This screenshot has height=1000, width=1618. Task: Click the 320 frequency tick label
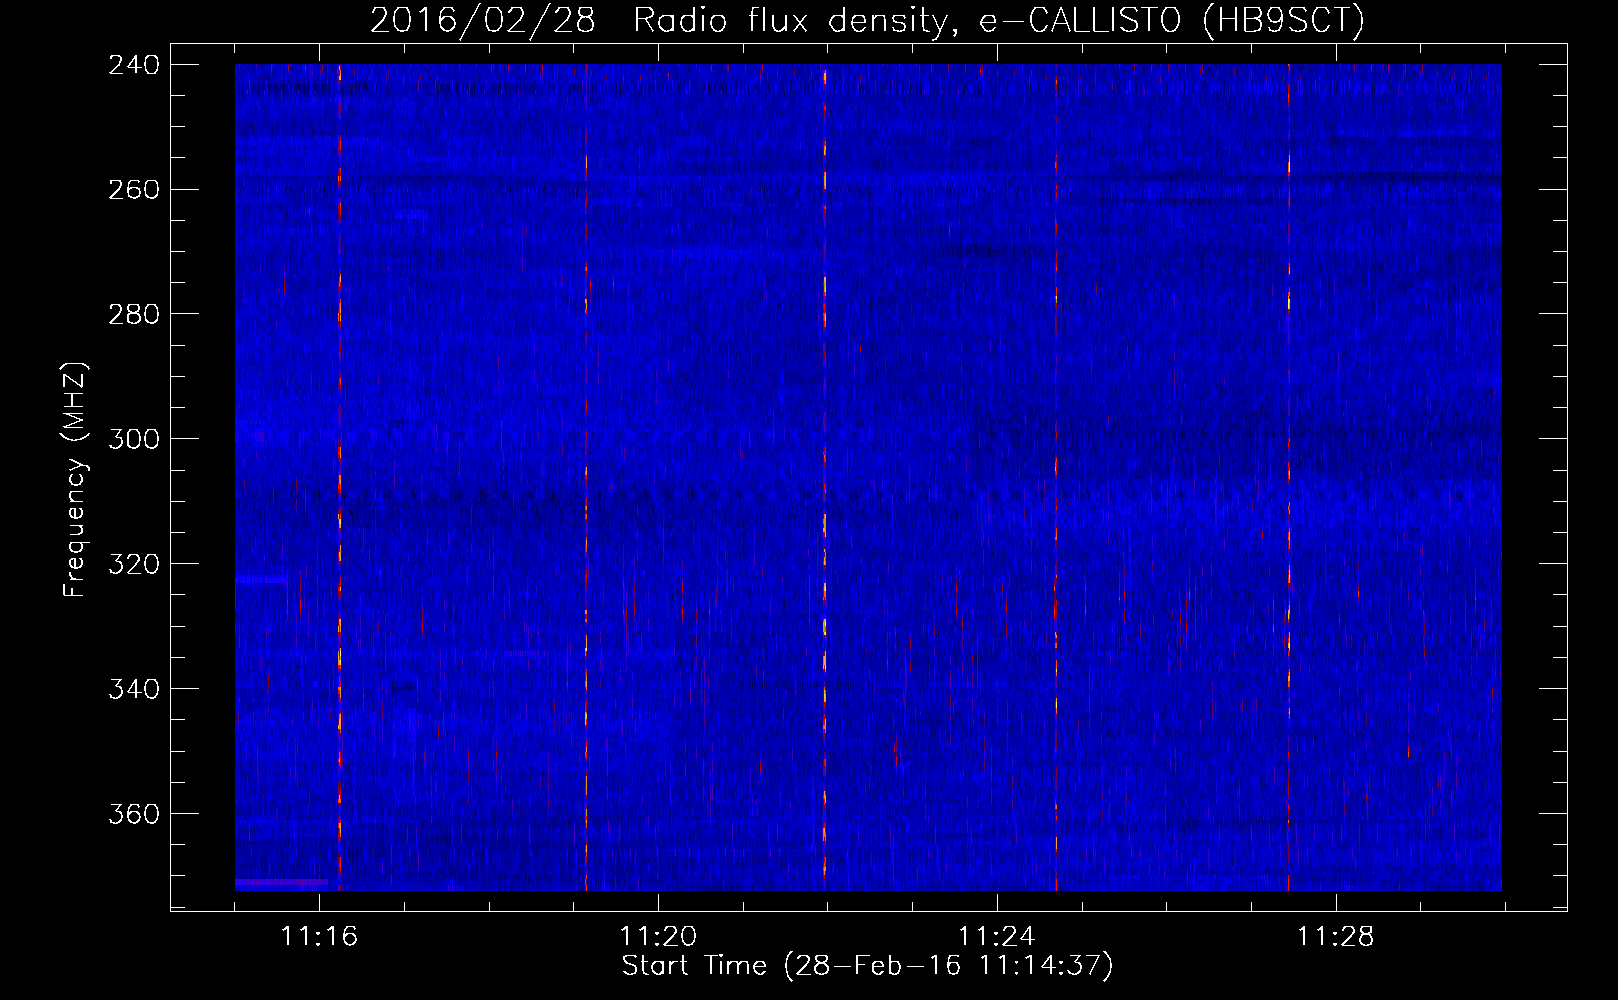(x=134, y=565)
